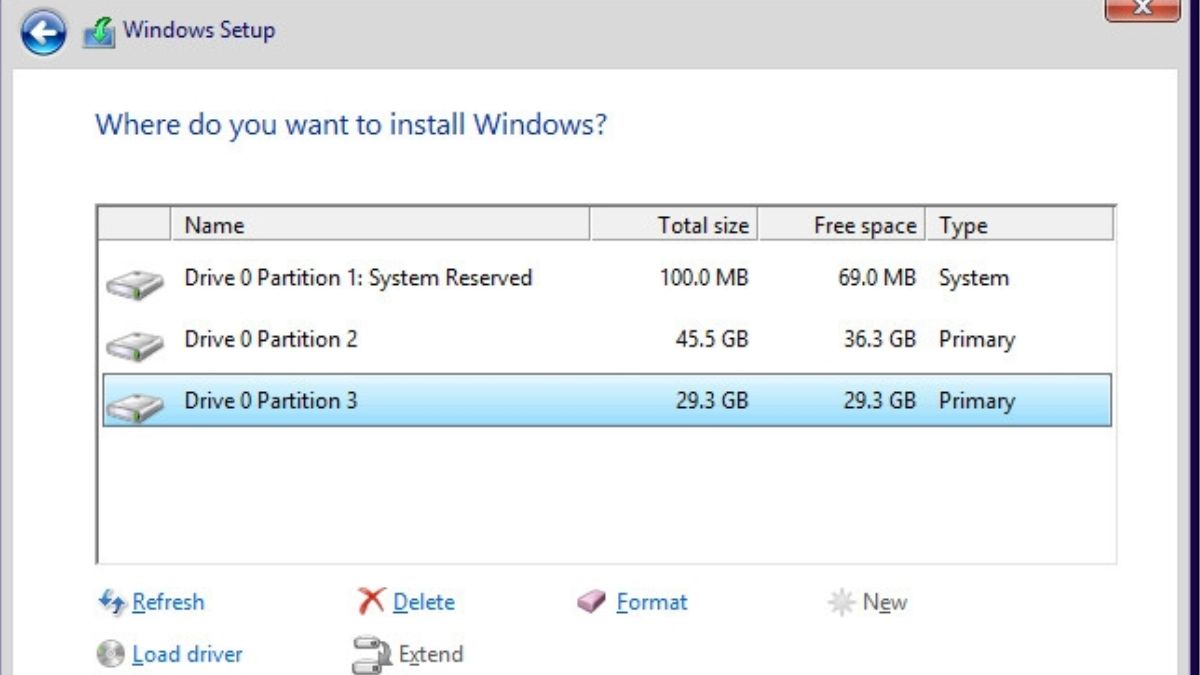
Task: Sort by the Free space column header
Action: (x=841, y=225)
